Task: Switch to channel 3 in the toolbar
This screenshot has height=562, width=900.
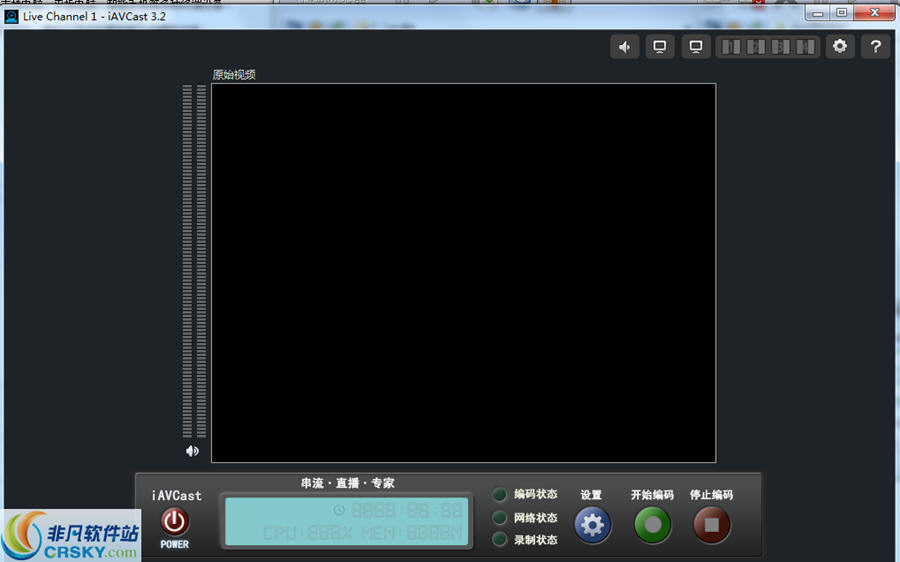Action: tap(781, 46)
